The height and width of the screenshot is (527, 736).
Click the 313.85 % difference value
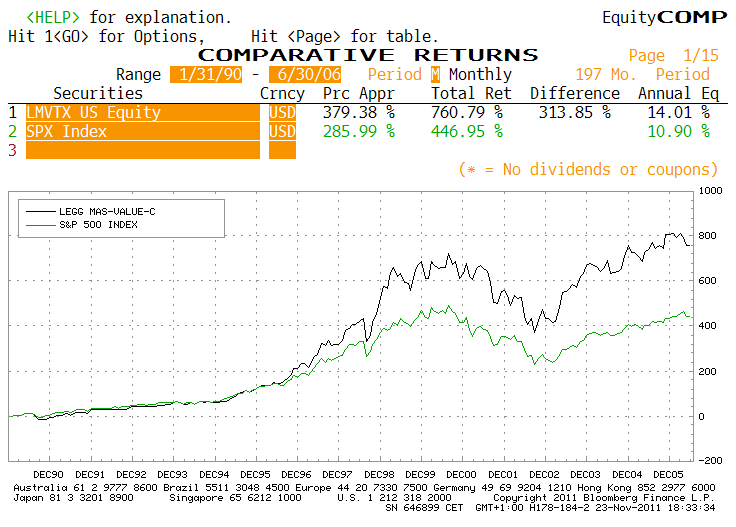click(575, 113)
